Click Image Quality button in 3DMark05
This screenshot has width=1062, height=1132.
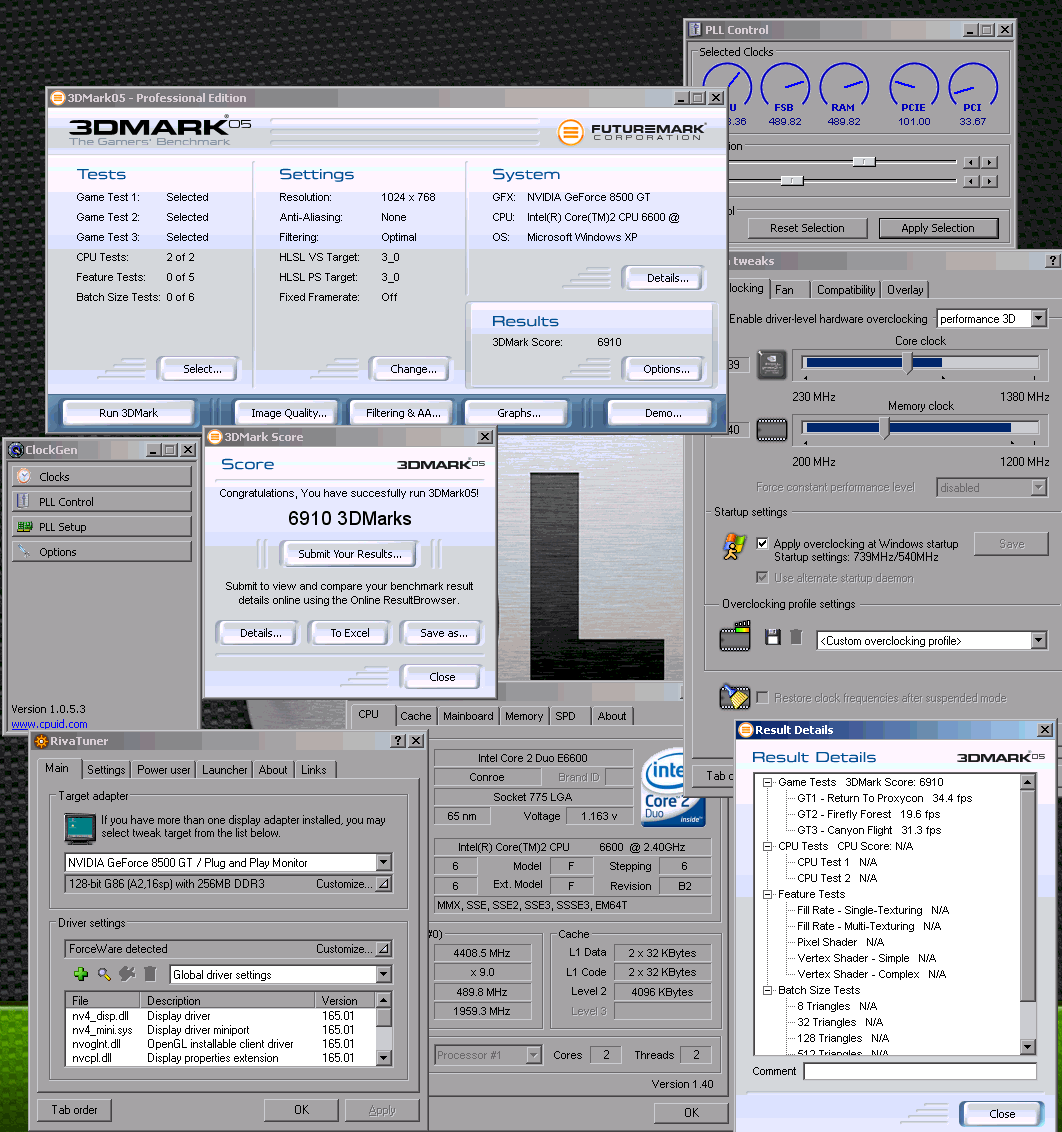pos(289,413)
